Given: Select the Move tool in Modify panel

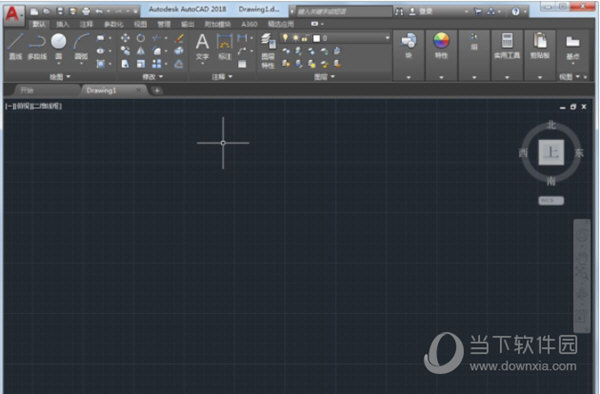Looking at the screenshot, I should coord(125,38).
